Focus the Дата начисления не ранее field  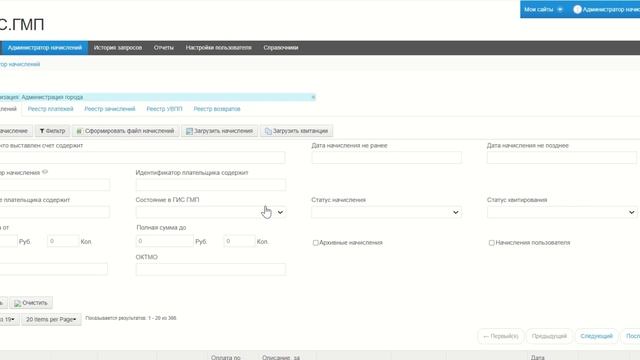(x=387, y=158)
